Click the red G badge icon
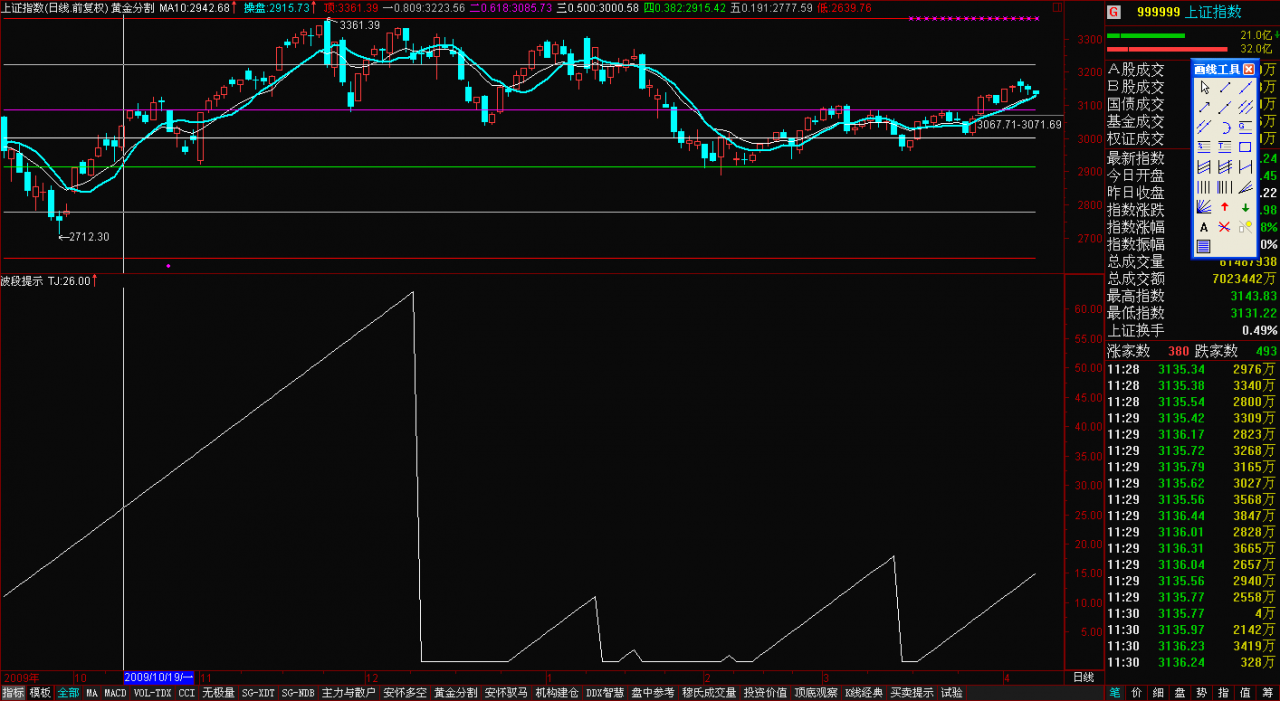 (1114, 12)
